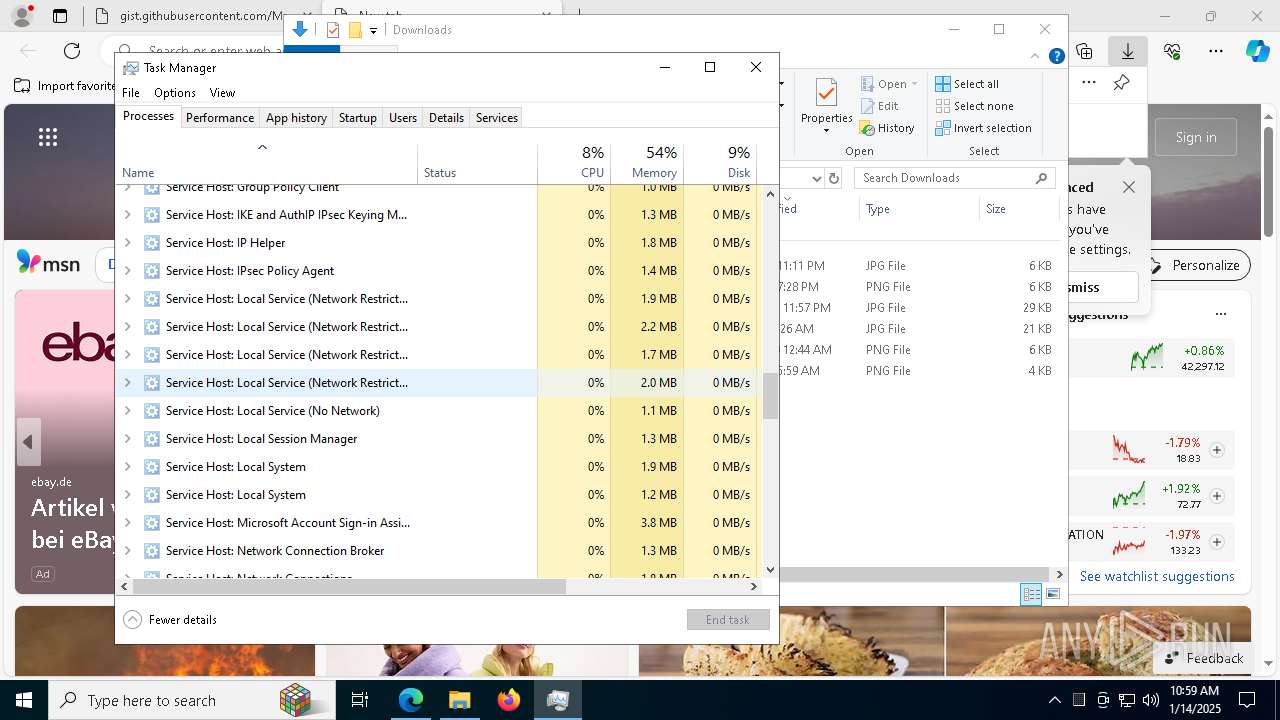Image resolution: width=1280 pixels, height=720 pixels.
Task: Open the Action Center notifications icon
Action: [x=1247, y=700]
